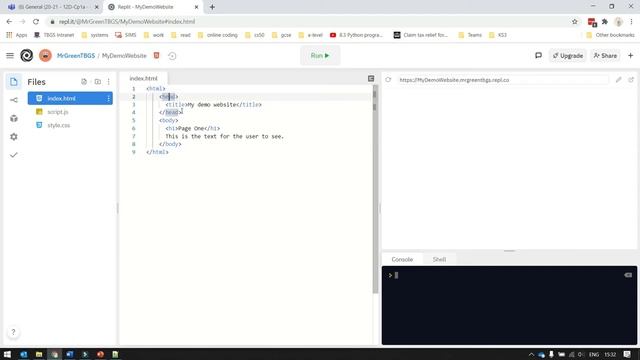Open the Windows notification center
The image size is (640, 360).
click(627, 354)
